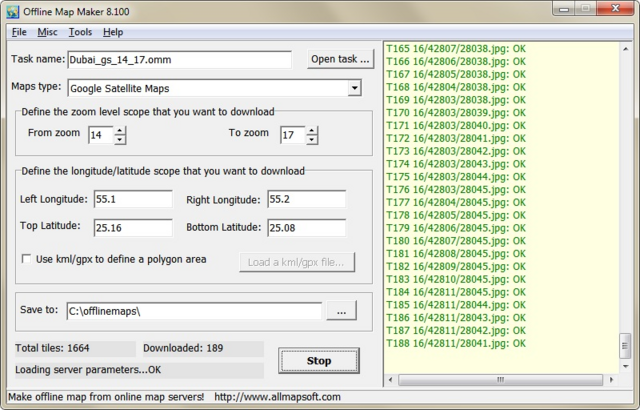Open the Tools menu
Viewport: 640px width, 410px height.
coord(80,32)
